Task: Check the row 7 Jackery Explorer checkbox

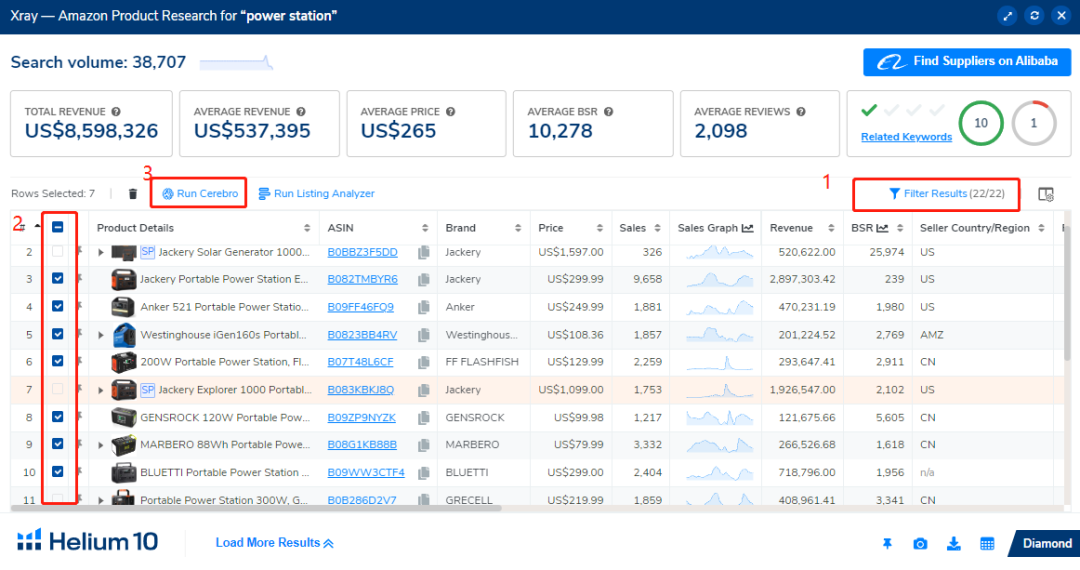Action: pos(58,389)
